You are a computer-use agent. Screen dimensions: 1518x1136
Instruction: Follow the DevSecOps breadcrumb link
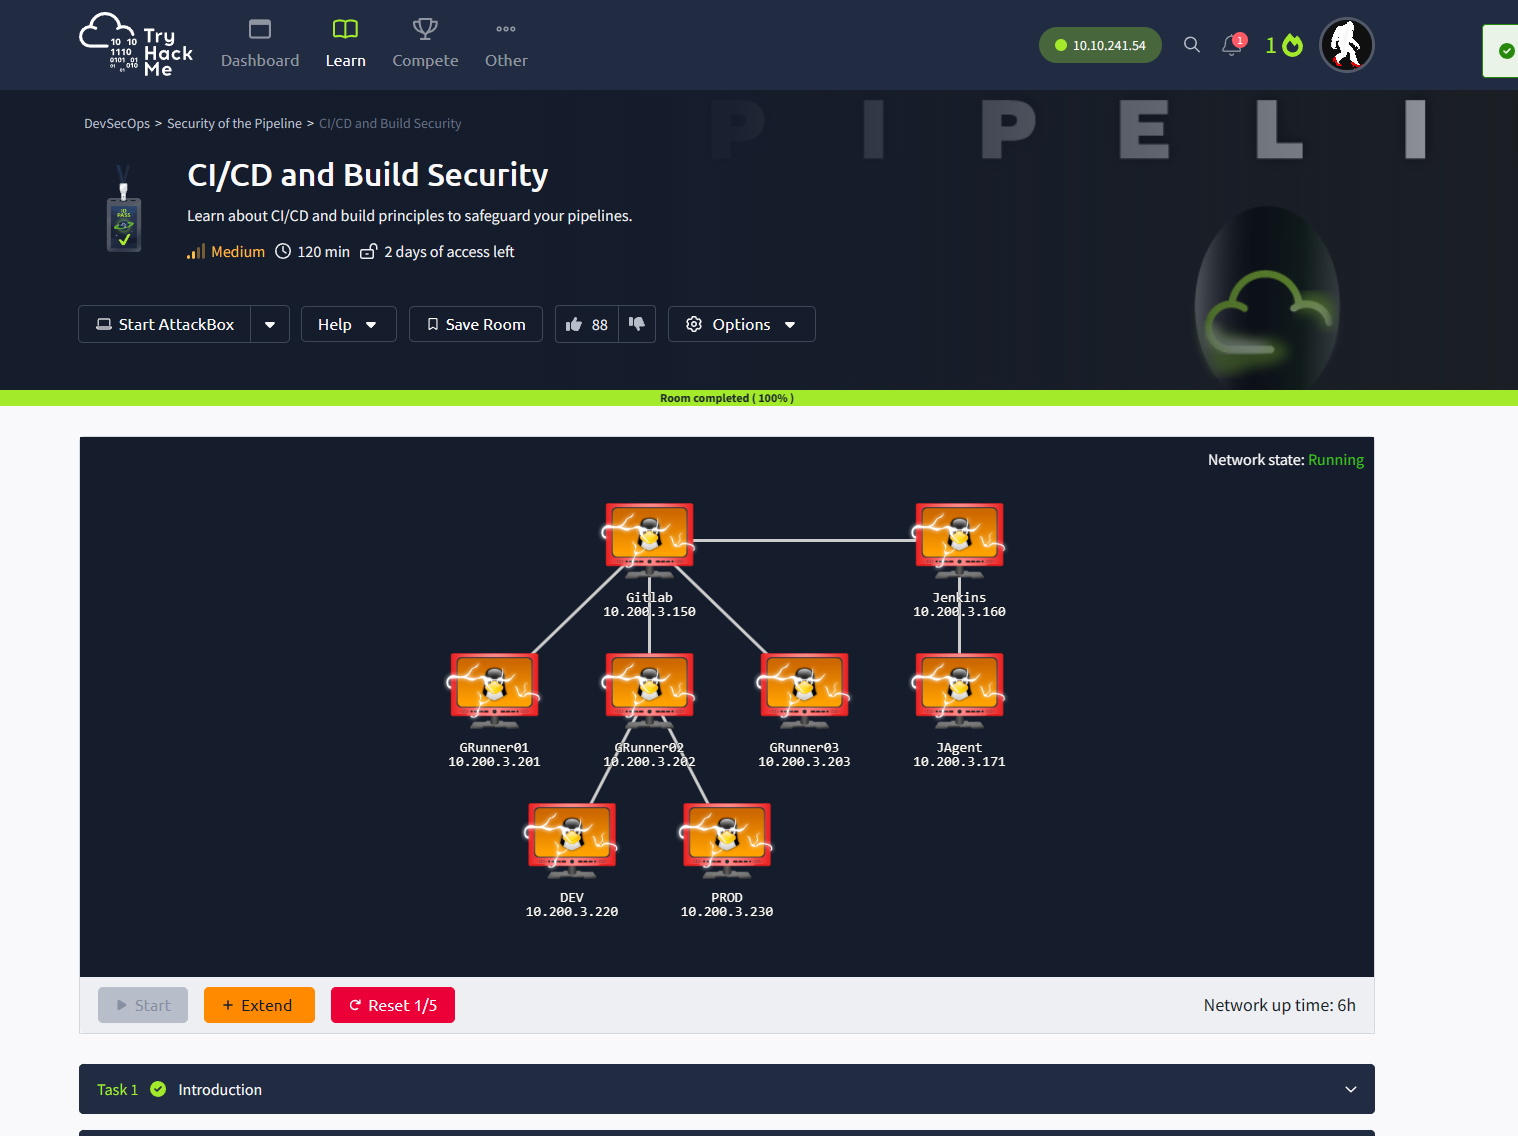(117, 124)
